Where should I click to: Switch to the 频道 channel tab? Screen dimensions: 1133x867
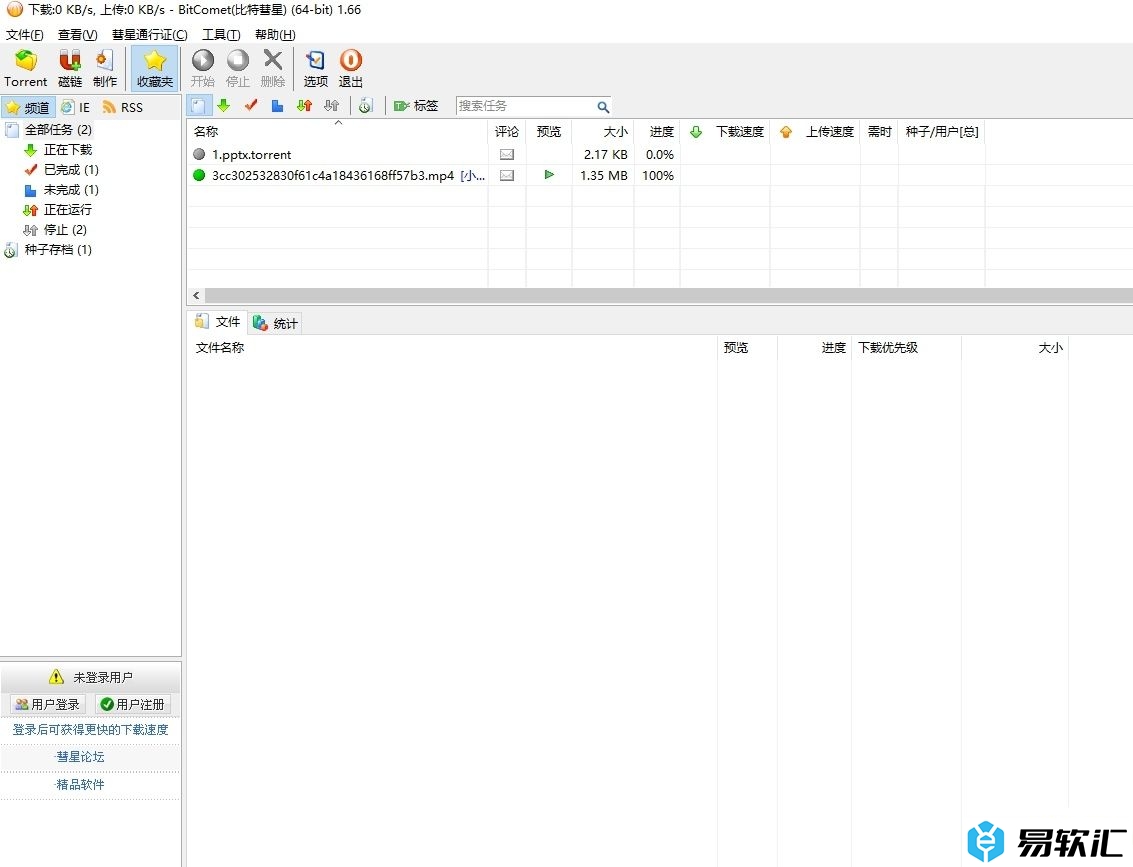tap(28, 108)
